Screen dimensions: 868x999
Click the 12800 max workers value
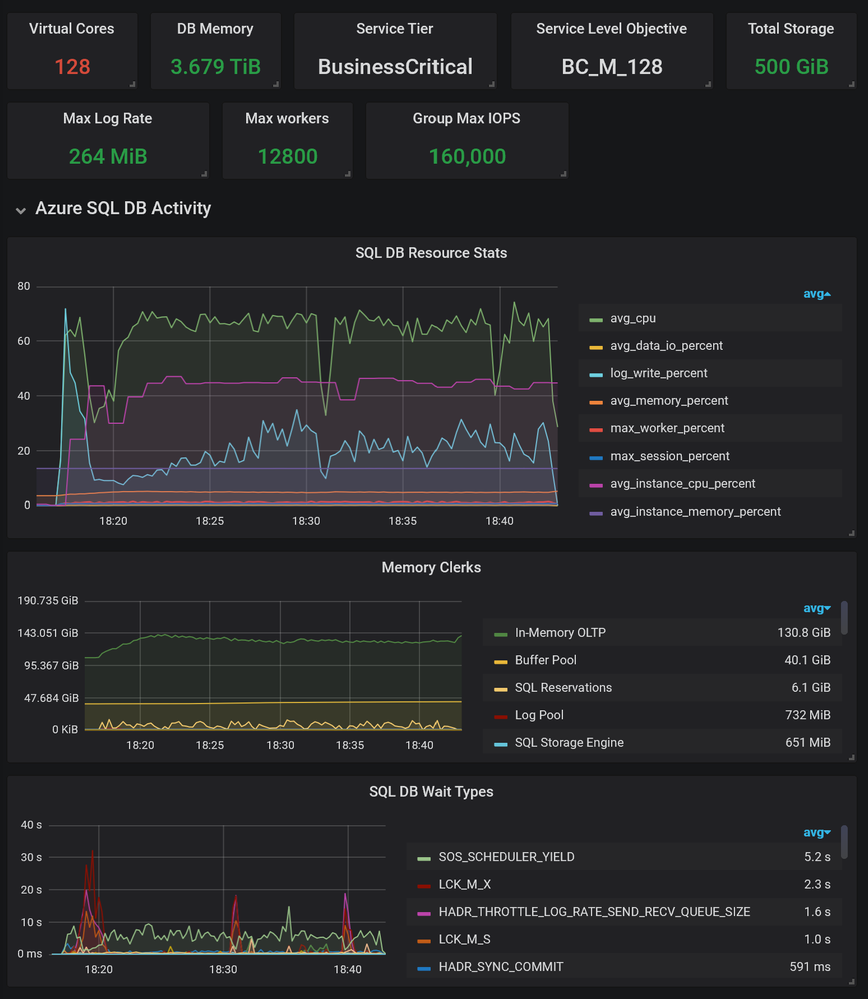(287, 156)
